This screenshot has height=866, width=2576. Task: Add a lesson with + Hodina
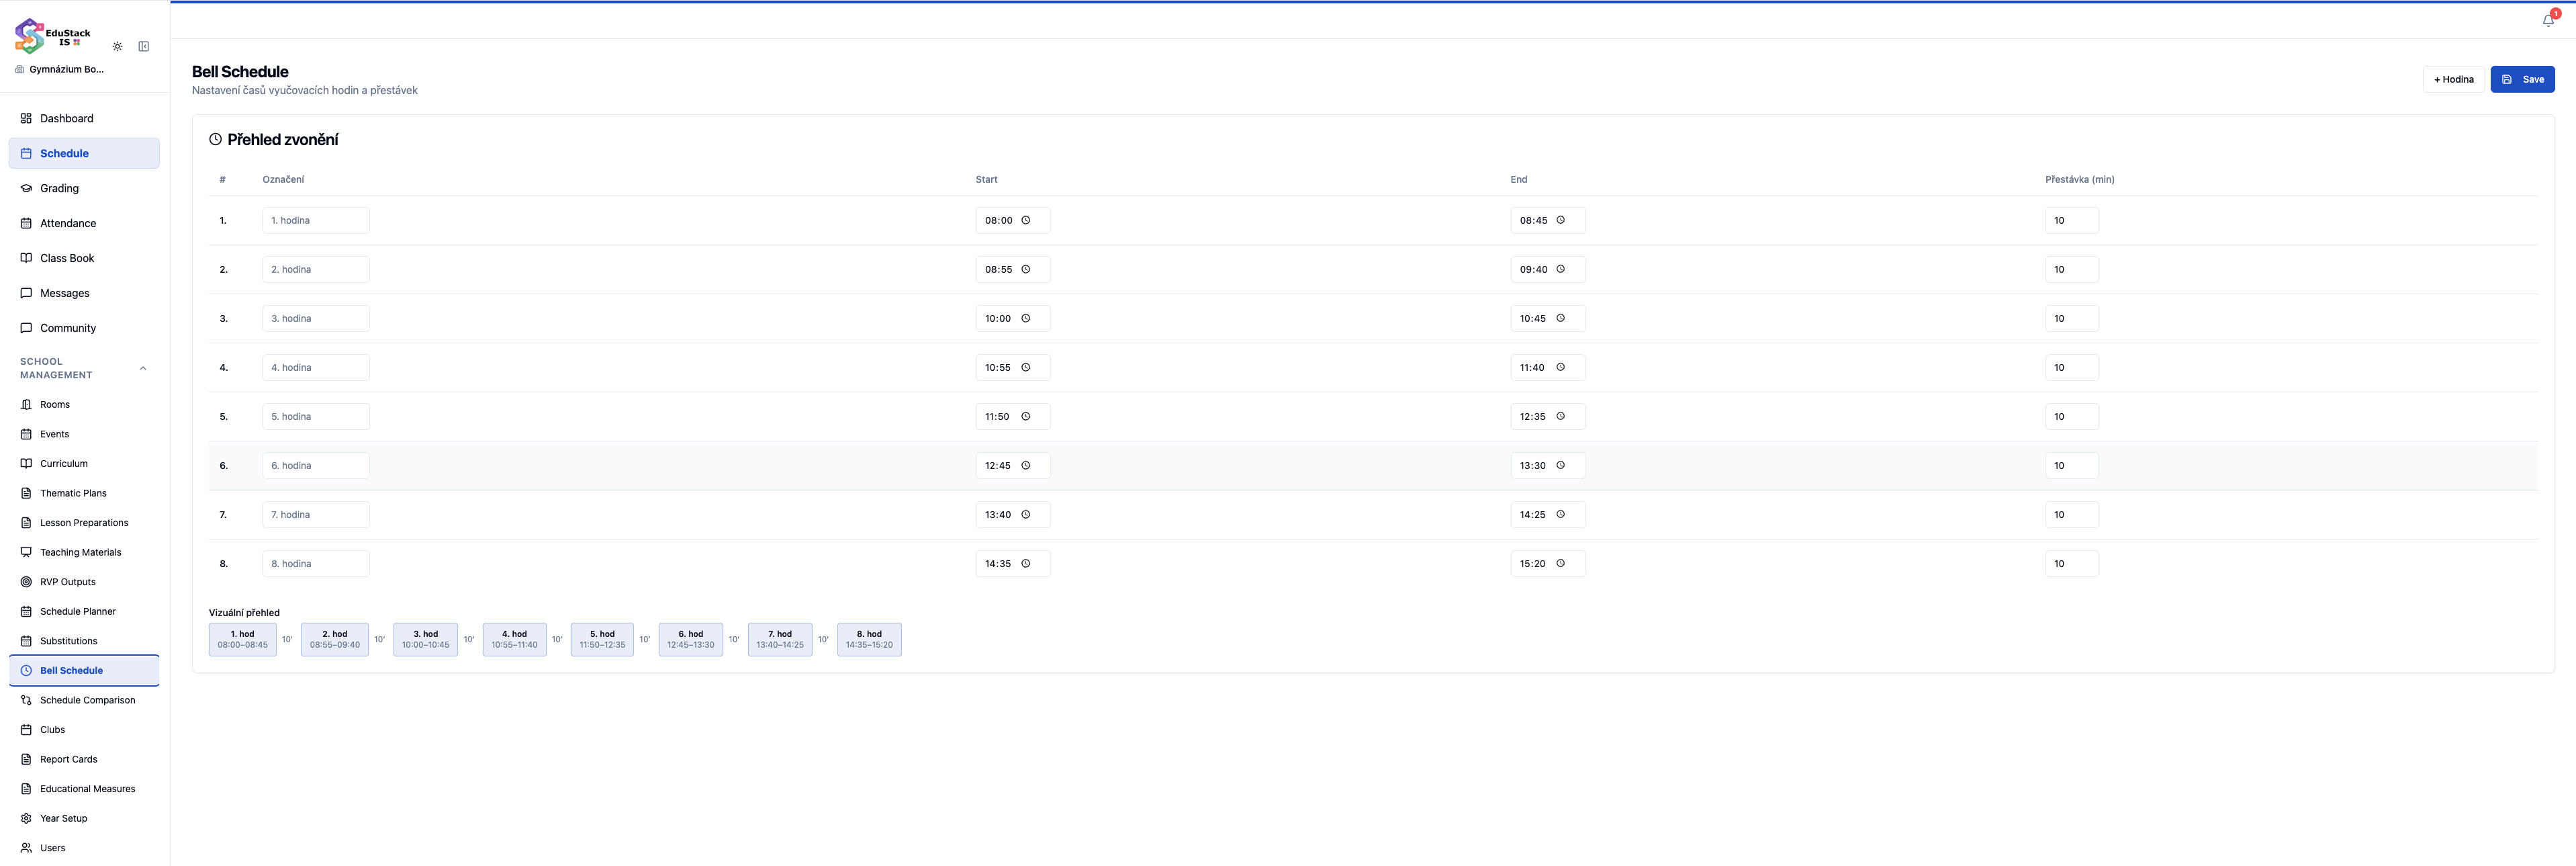[x=2453, y=79]
